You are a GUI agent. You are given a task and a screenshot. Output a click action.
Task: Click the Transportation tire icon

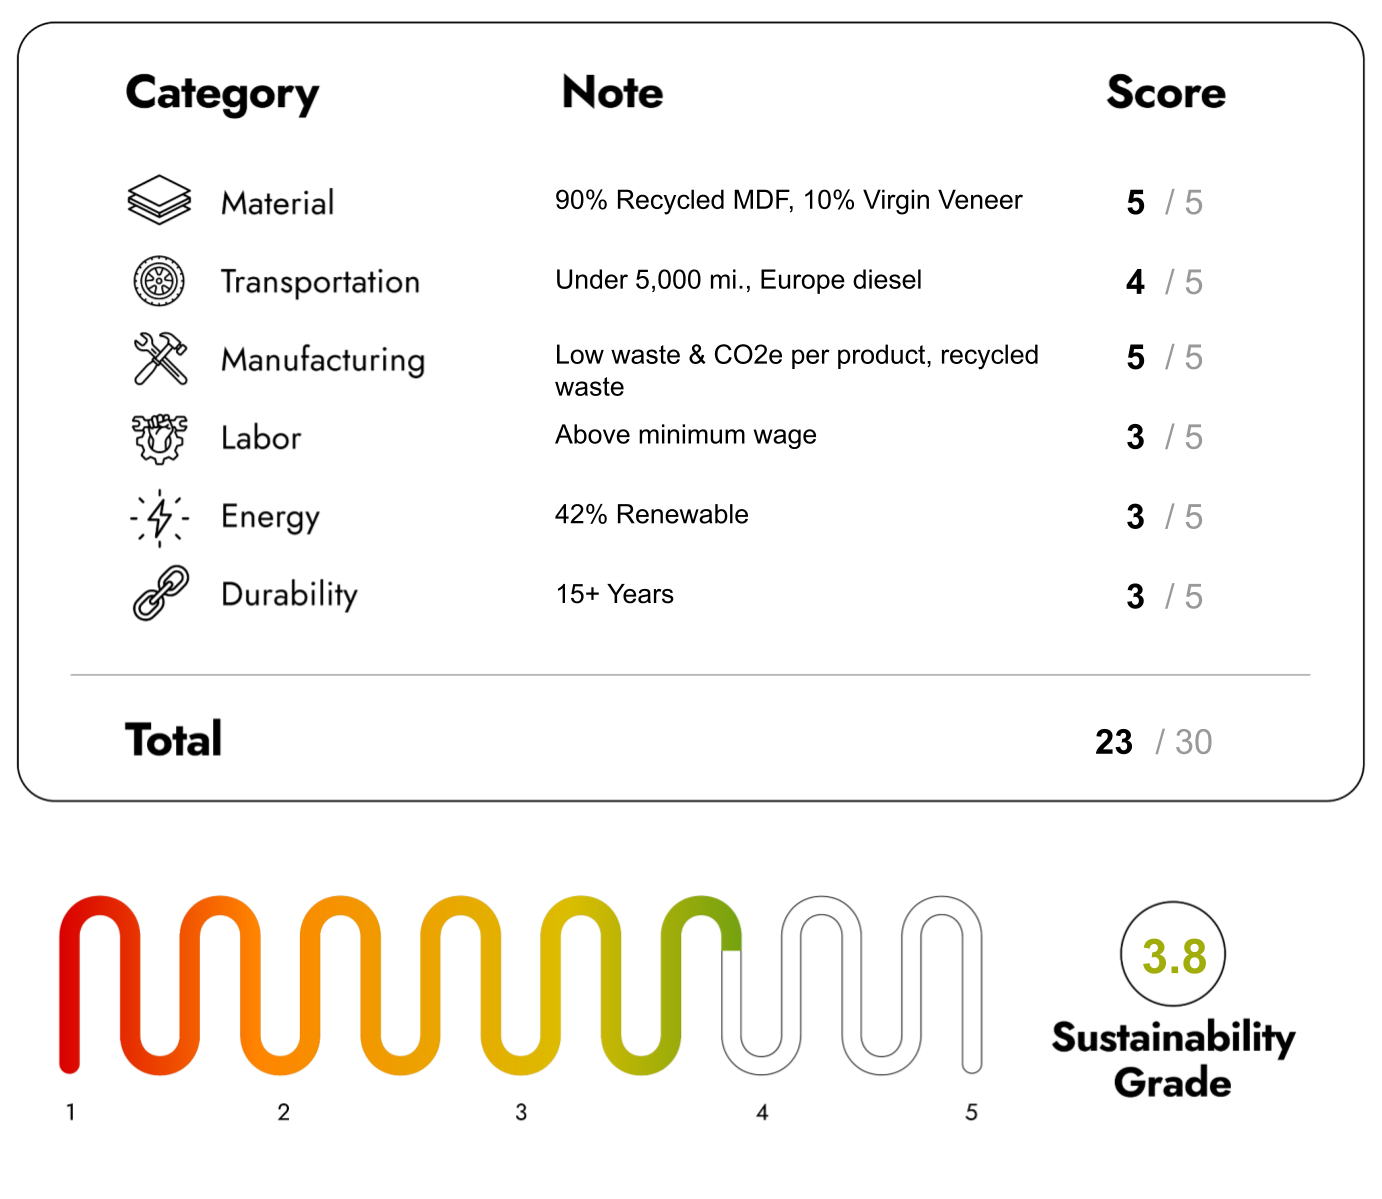point(159,281)
